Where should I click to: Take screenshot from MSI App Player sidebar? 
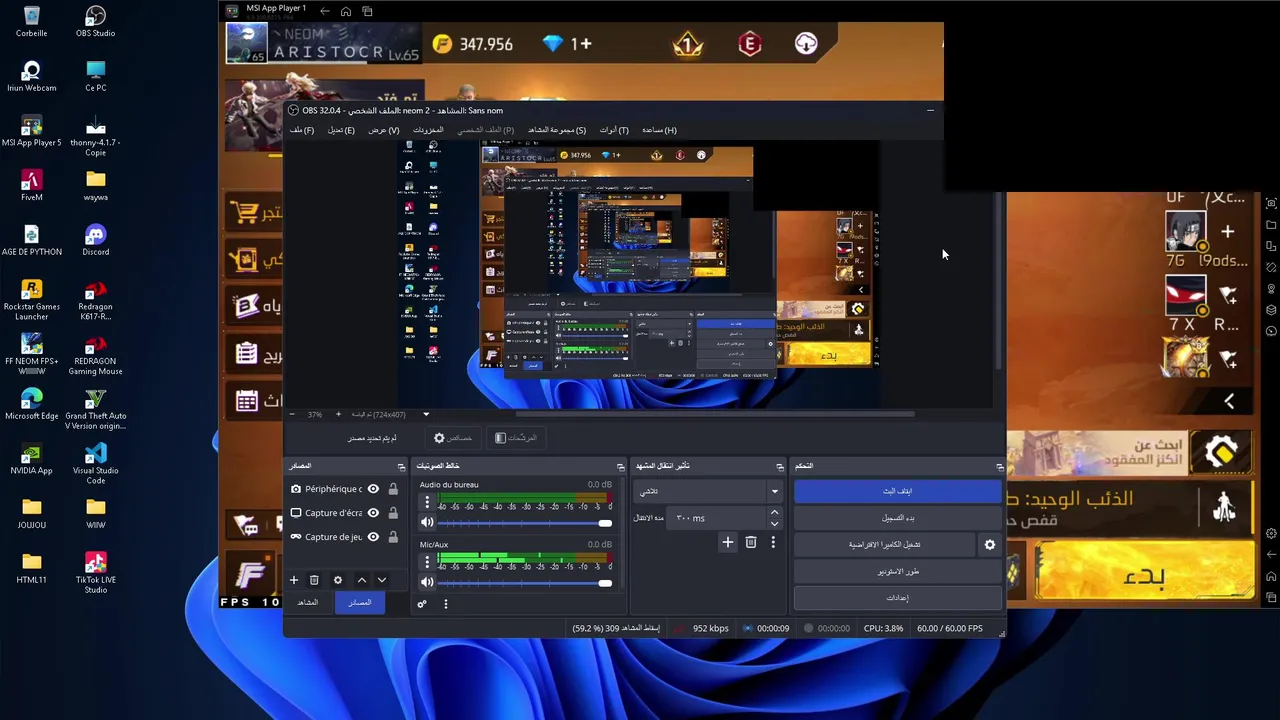(x=1271, y=203)
